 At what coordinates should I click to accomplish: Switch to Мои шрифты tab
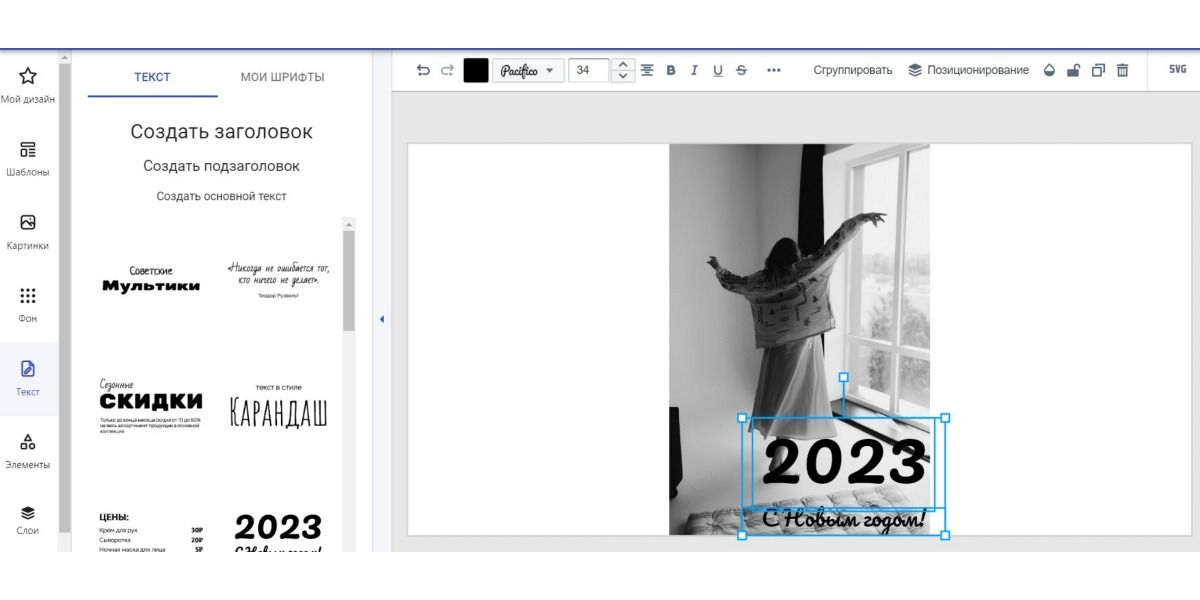(x=283, y=77)
